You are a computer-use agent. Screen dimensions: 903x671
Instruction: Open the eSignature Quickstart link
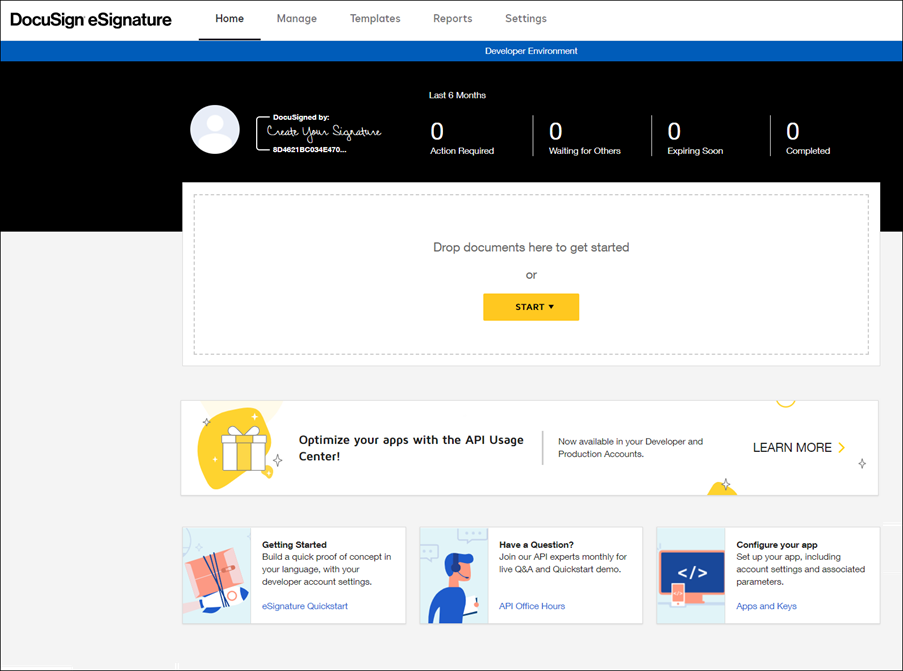click(303, 605)
